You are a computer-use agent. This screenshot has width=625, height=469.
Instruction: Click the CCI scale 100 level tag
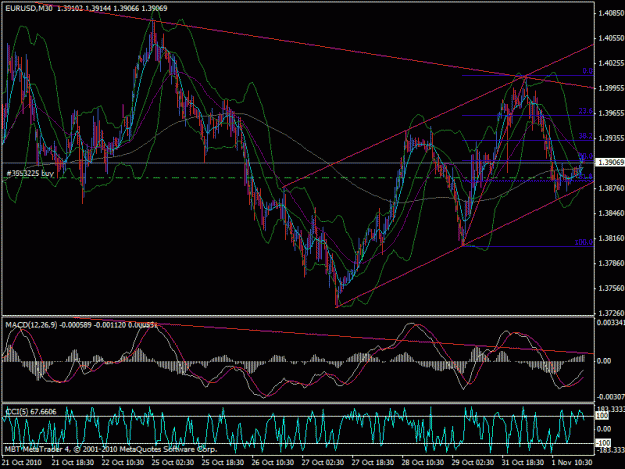[602, 416]
